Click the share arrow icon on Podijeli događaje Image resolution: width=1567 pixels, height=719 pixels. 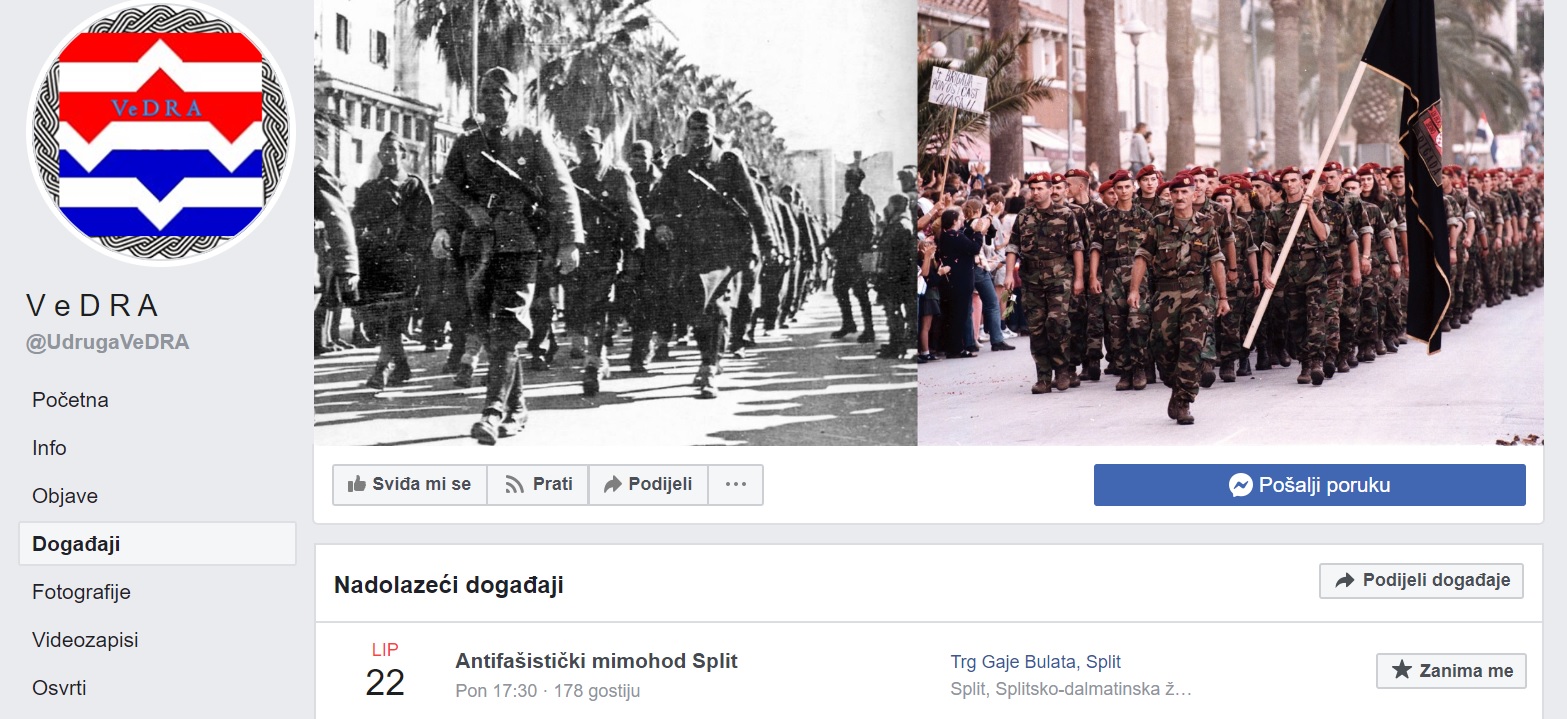(x=1345, y=580)
